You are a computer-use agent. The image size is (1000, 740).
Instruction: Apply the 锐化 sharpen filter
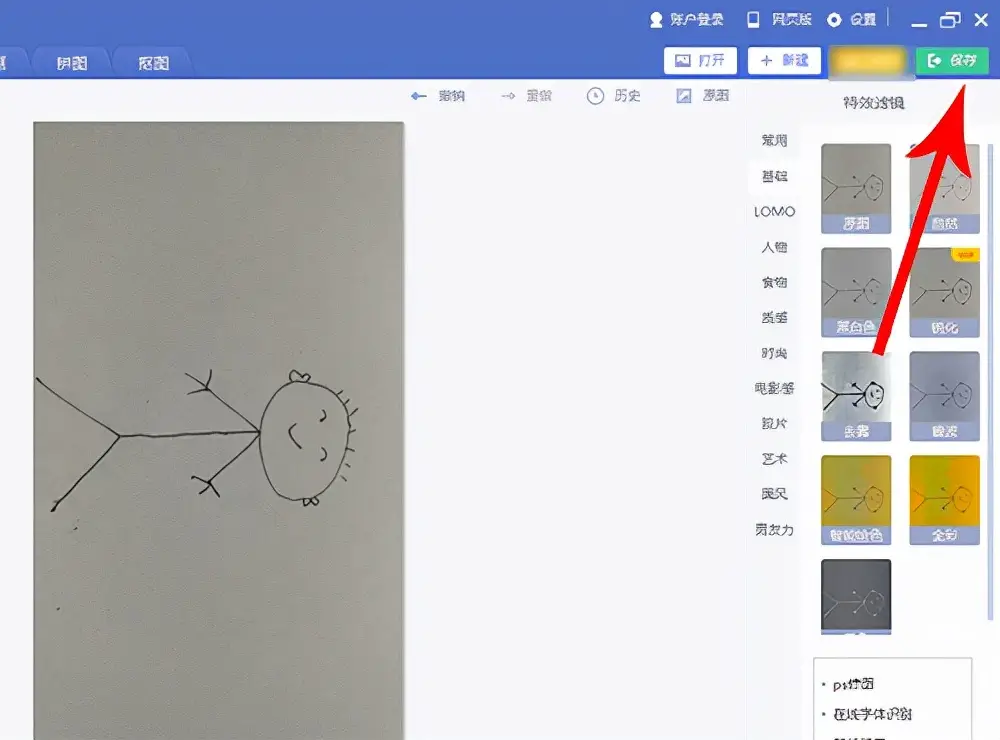click(x=944, y=290)
